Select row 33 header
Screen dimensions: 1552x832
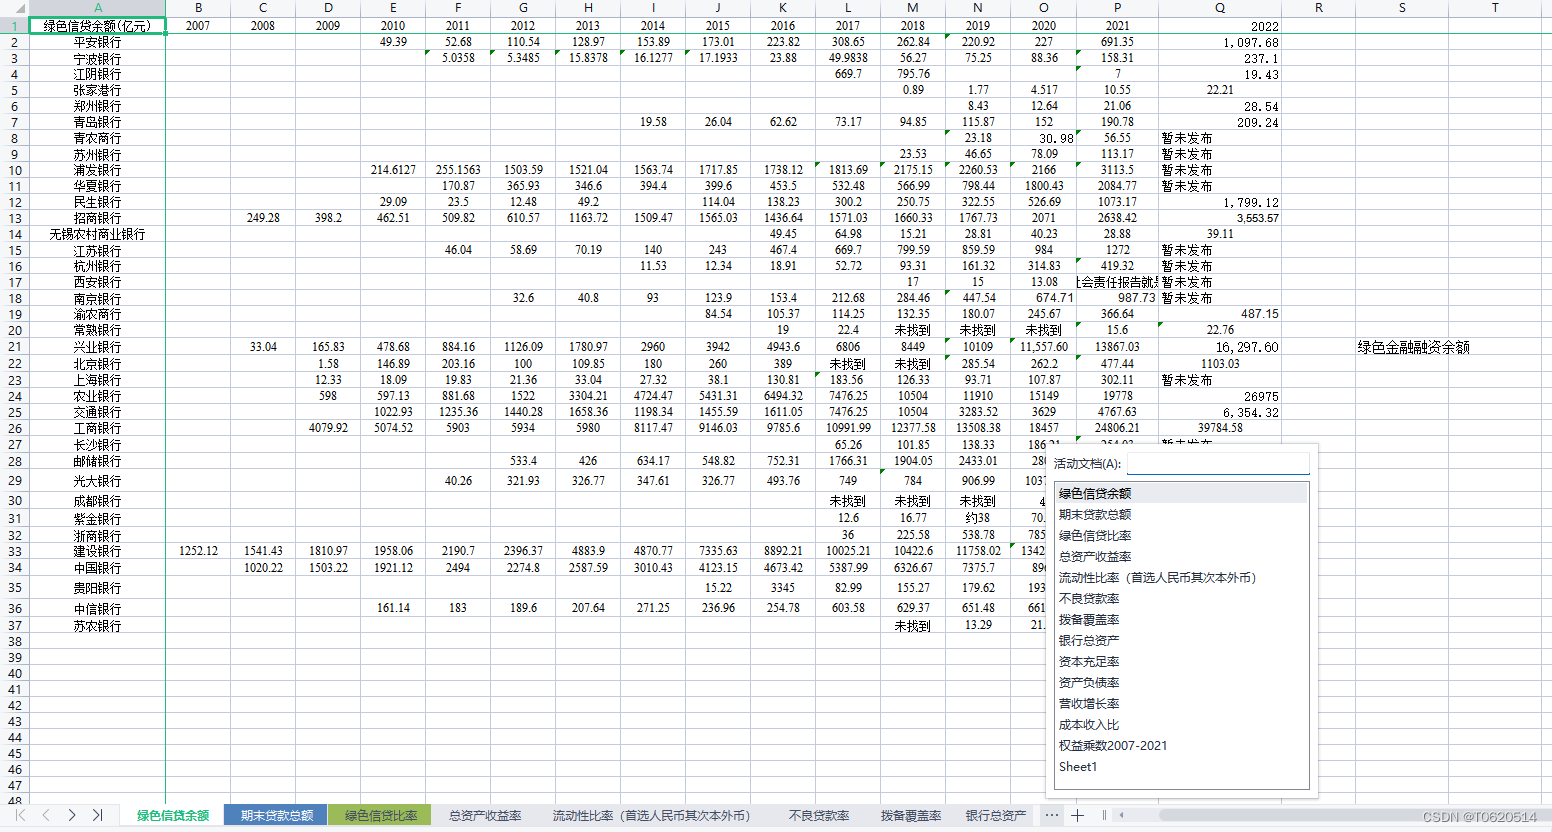[x=14, y=551]
